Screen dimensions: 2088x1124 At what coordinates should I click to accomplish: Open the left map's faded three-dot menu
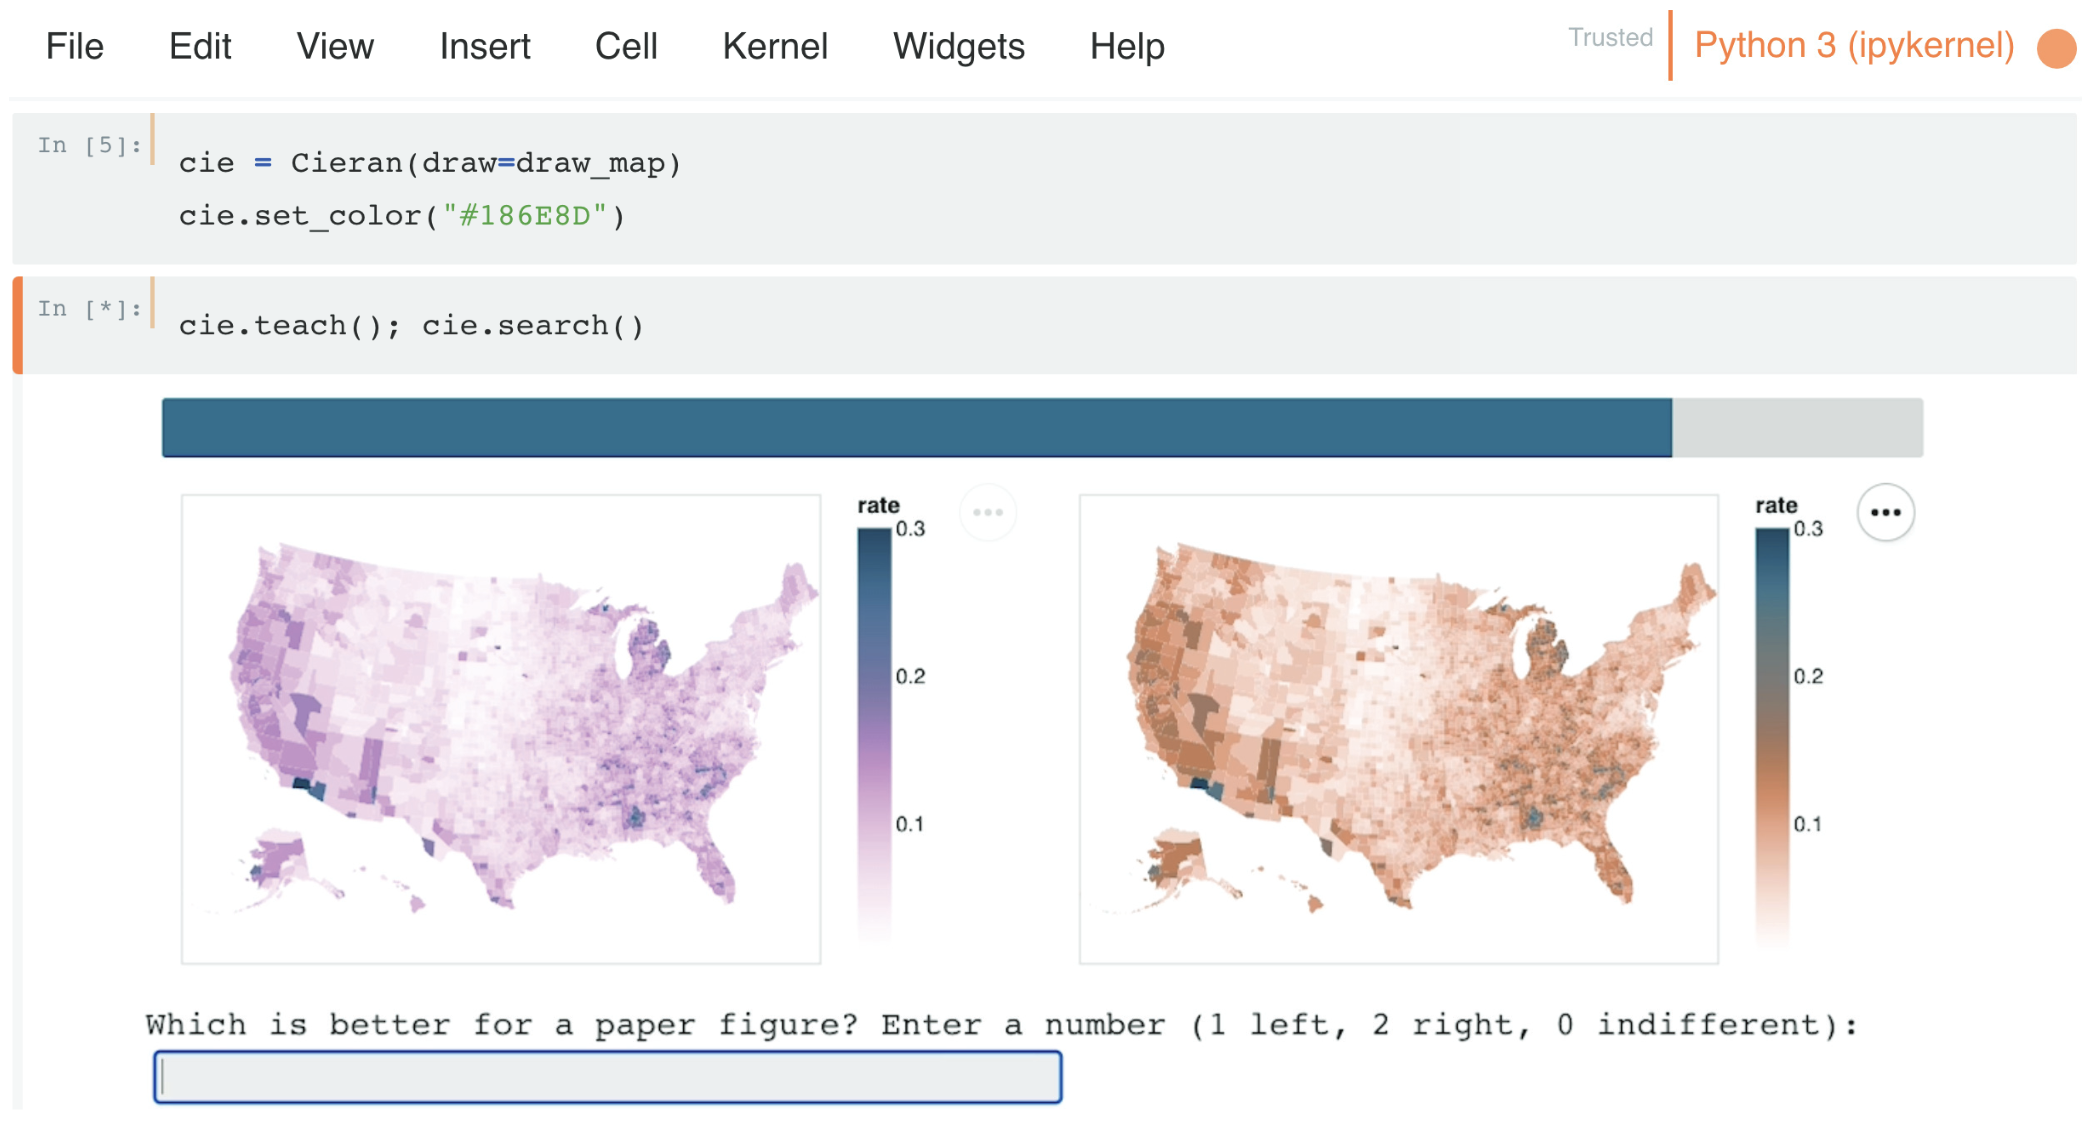pos(988,513)
